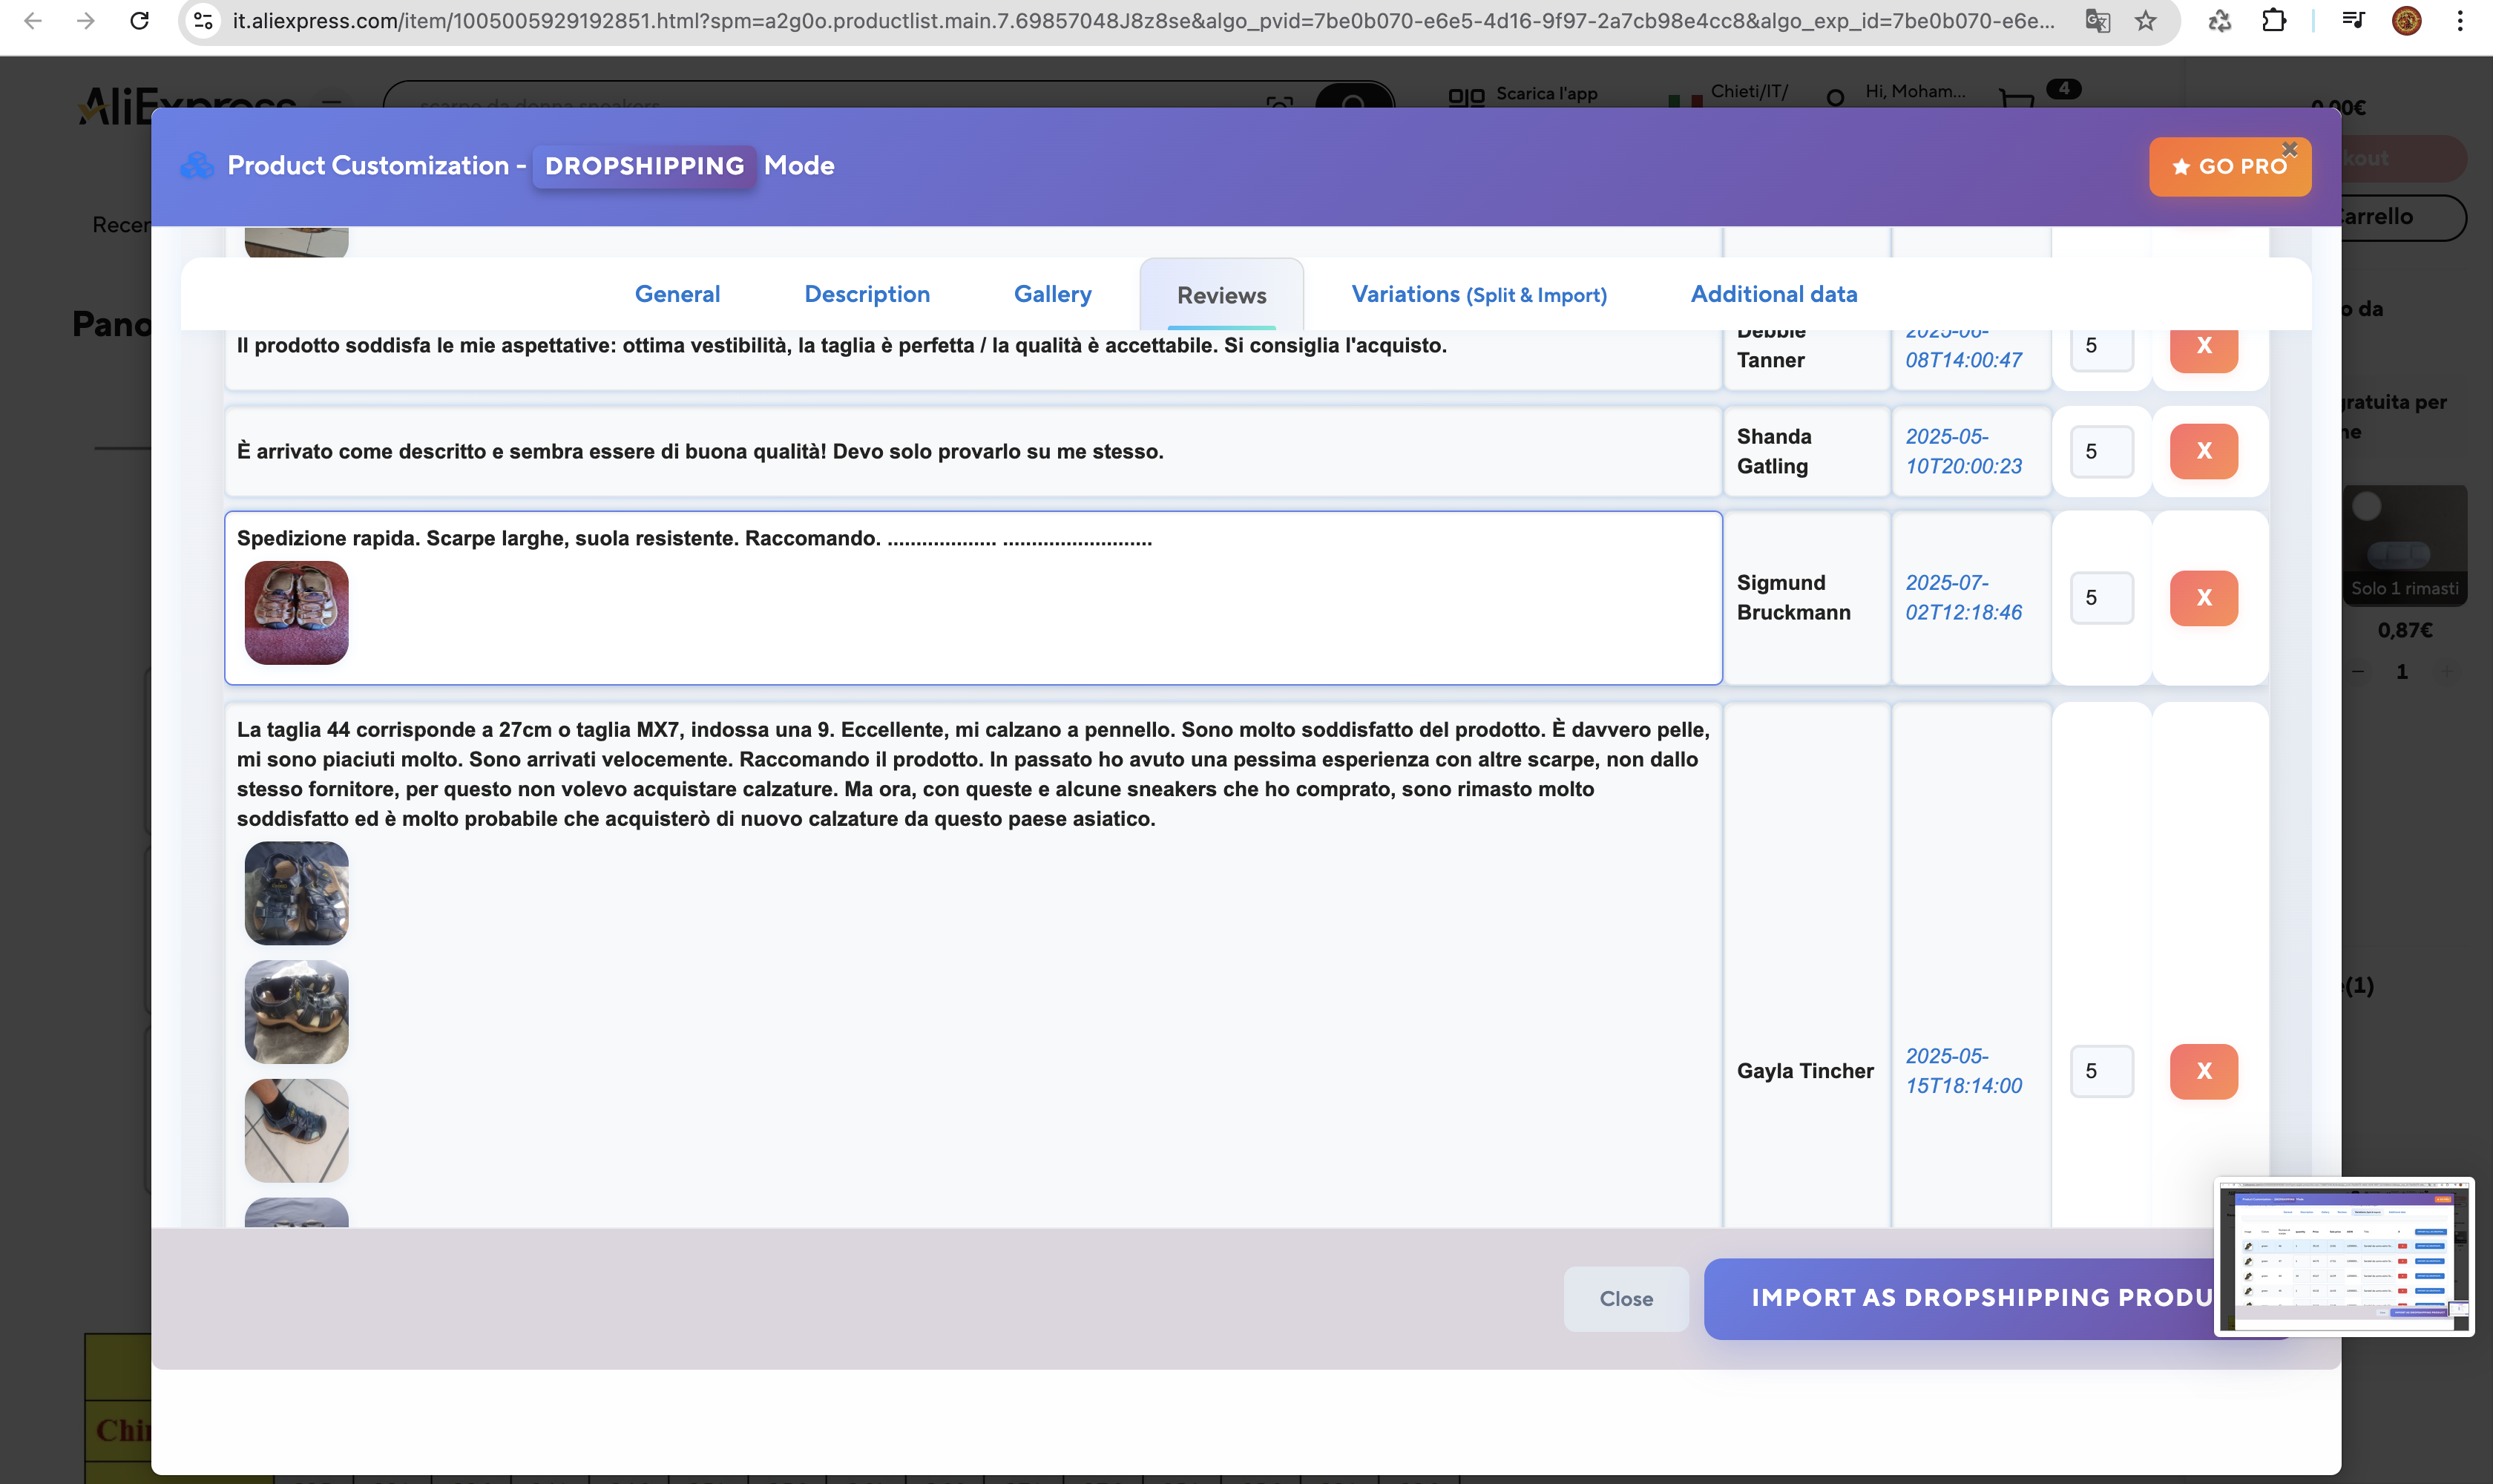Click date 2025-05-15T18:14:00
The image size is (2493, 1484).
pos(1963,1070)
